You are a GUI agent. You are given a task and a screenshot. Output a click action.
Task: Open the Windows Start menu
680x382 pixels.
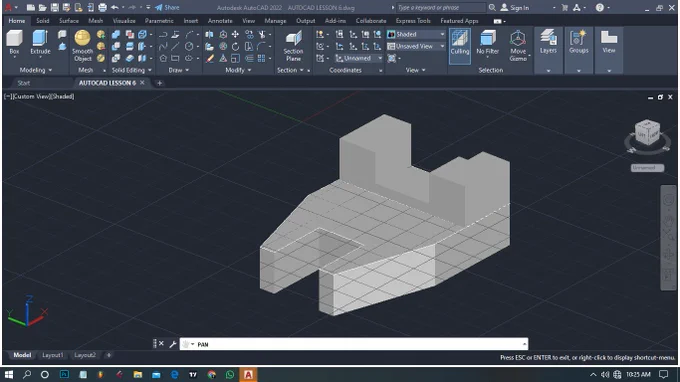pyautogui.click(x=9, y=374)
